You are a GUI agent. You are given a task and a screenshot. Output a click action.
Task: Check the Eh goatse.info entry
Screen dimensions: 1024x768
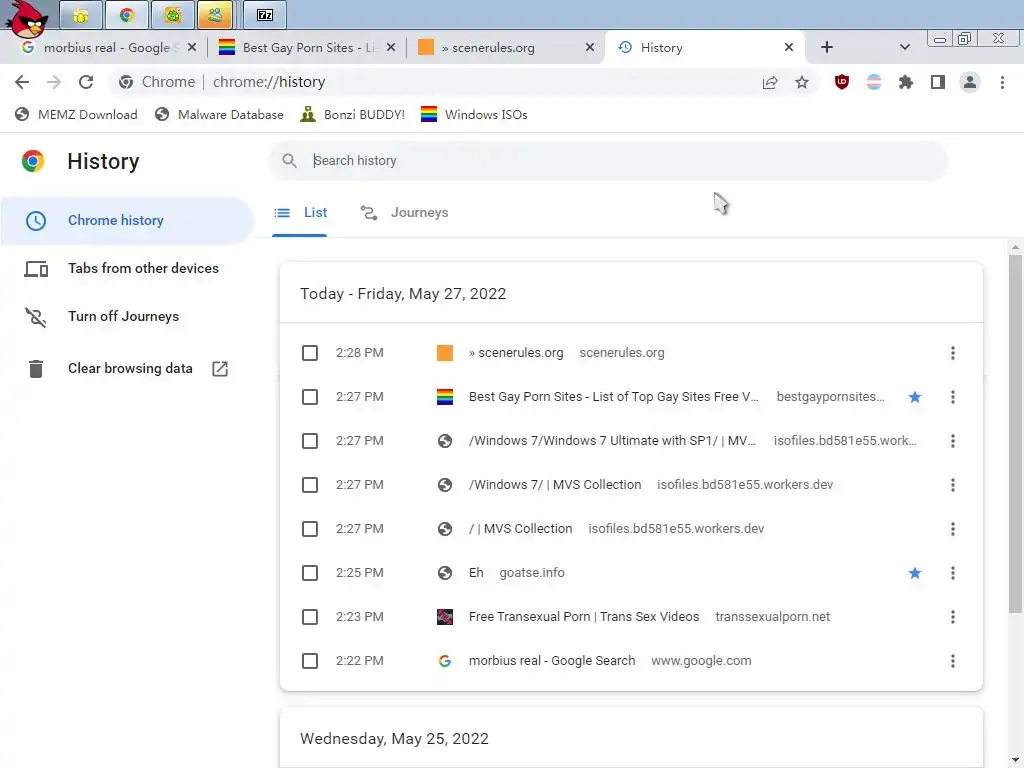310,573
